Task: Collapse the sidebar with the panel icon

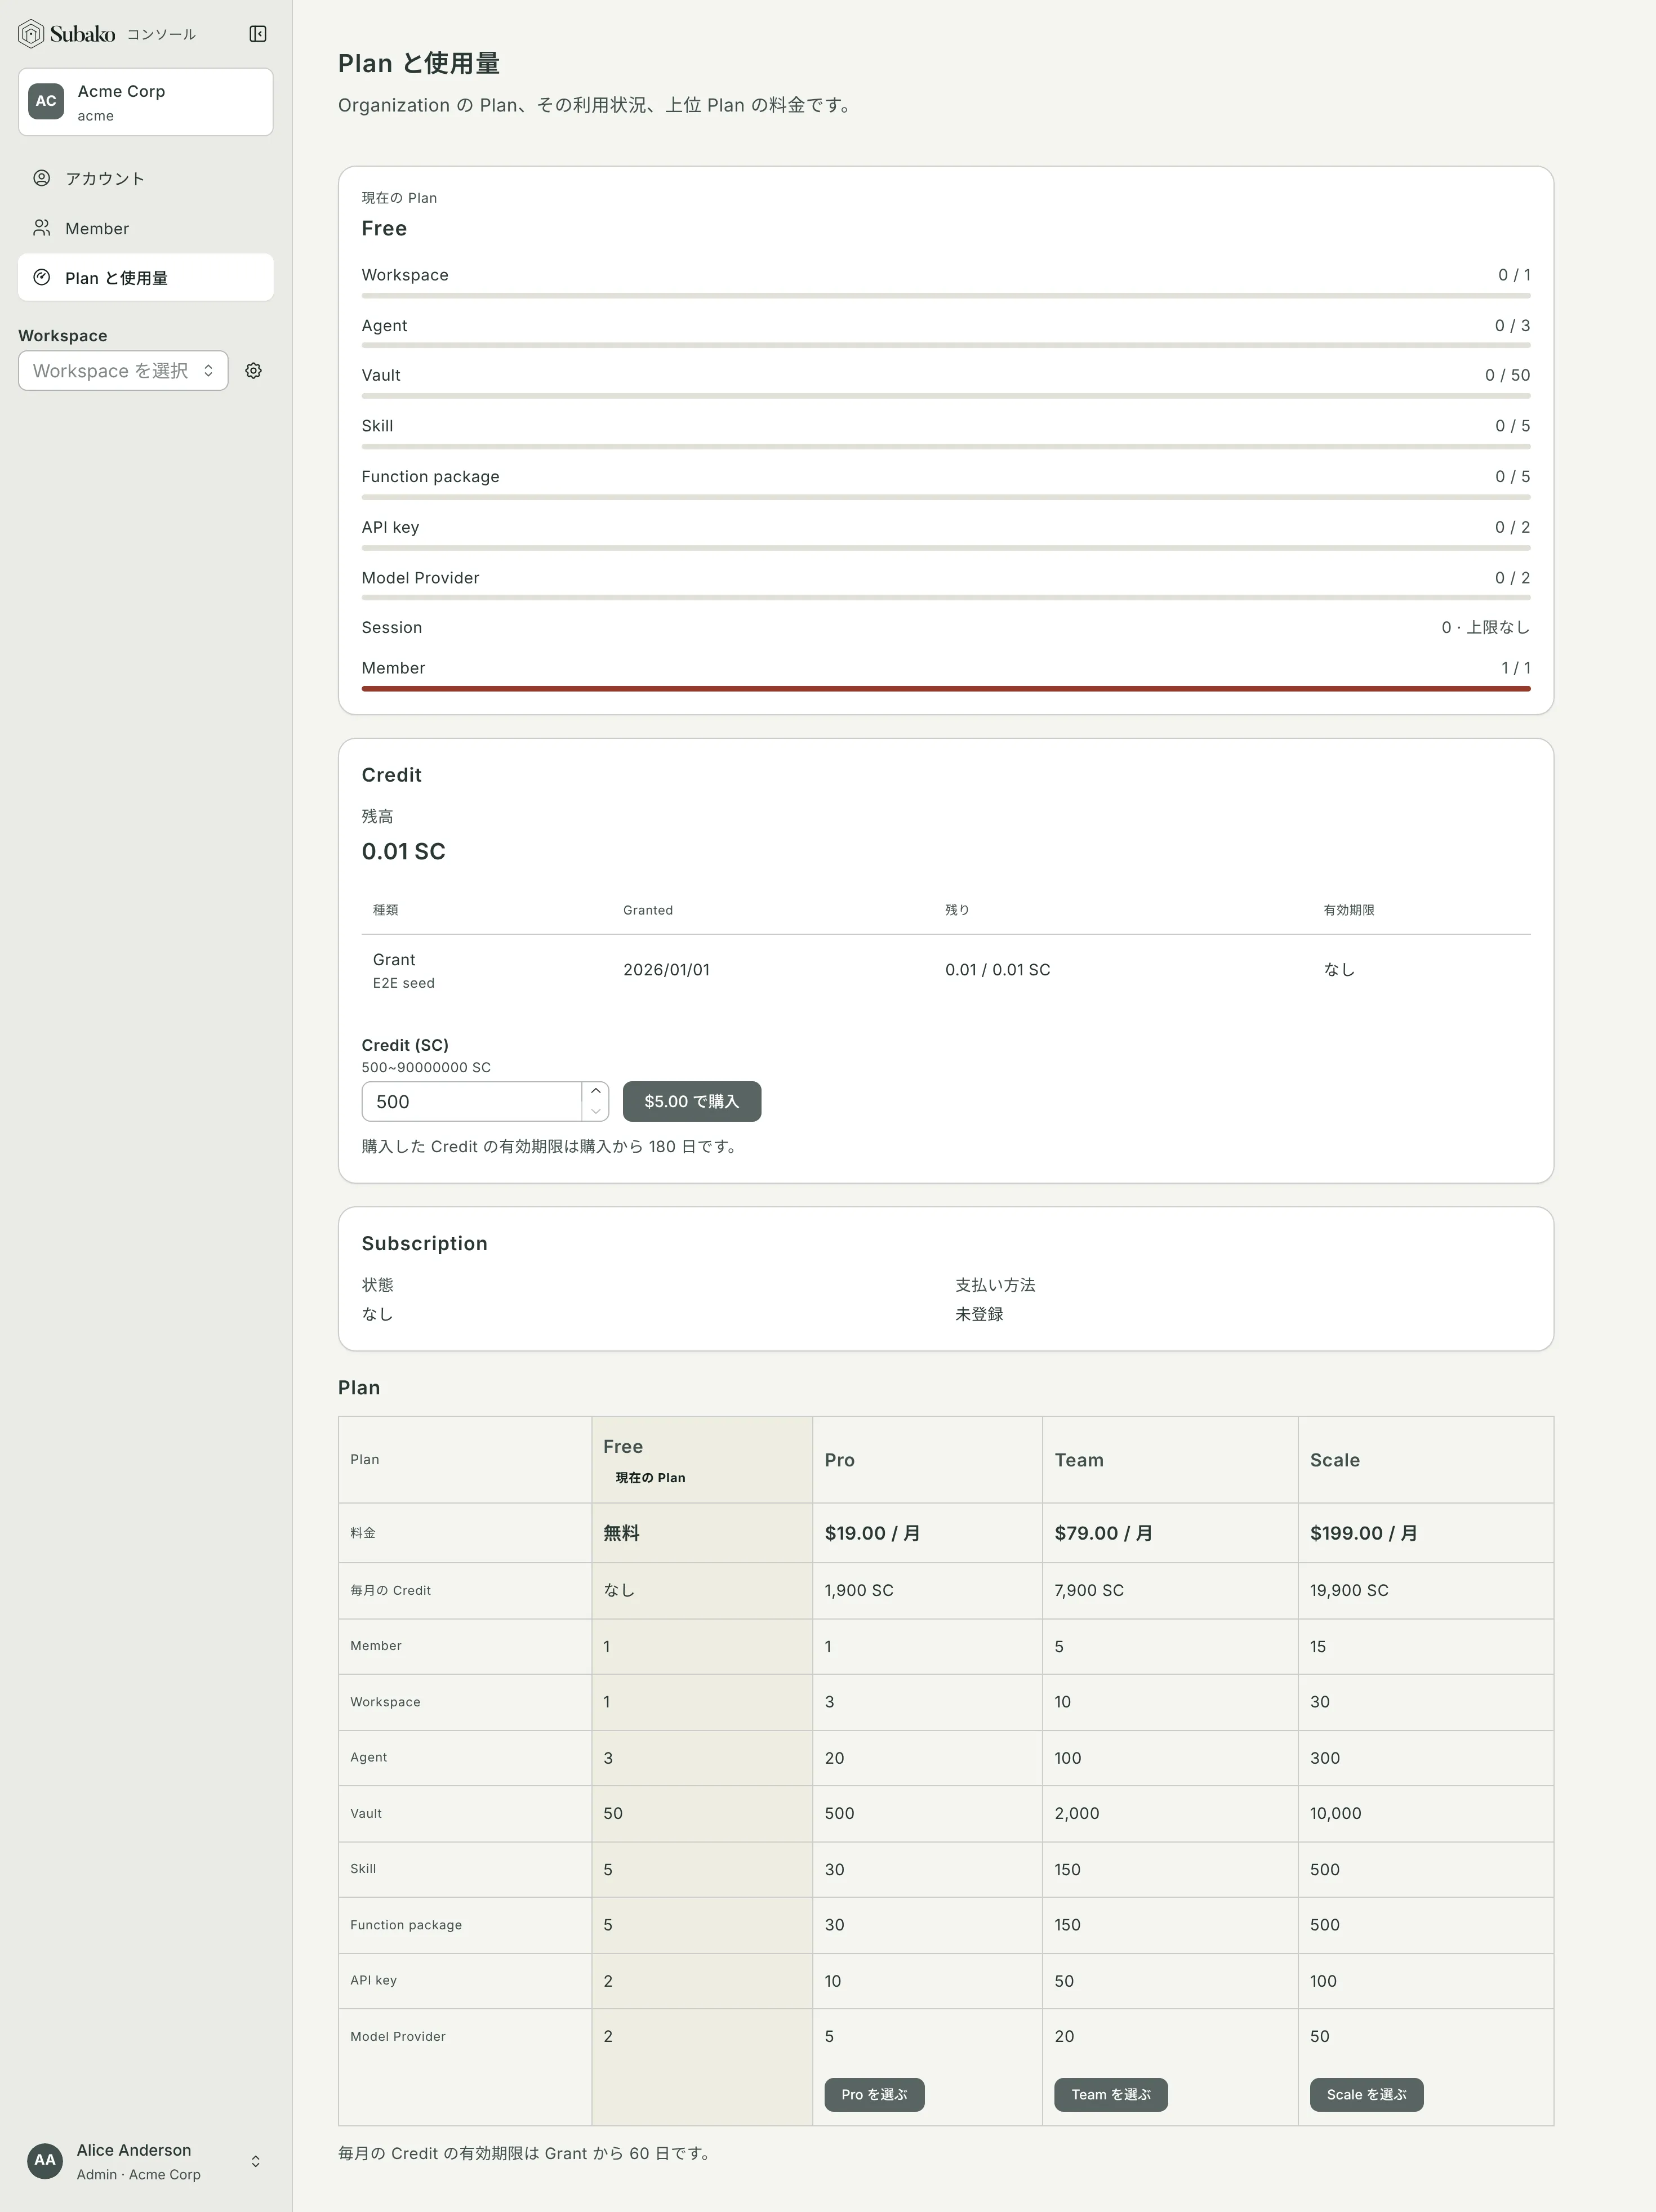Action: tap(258, 34)
